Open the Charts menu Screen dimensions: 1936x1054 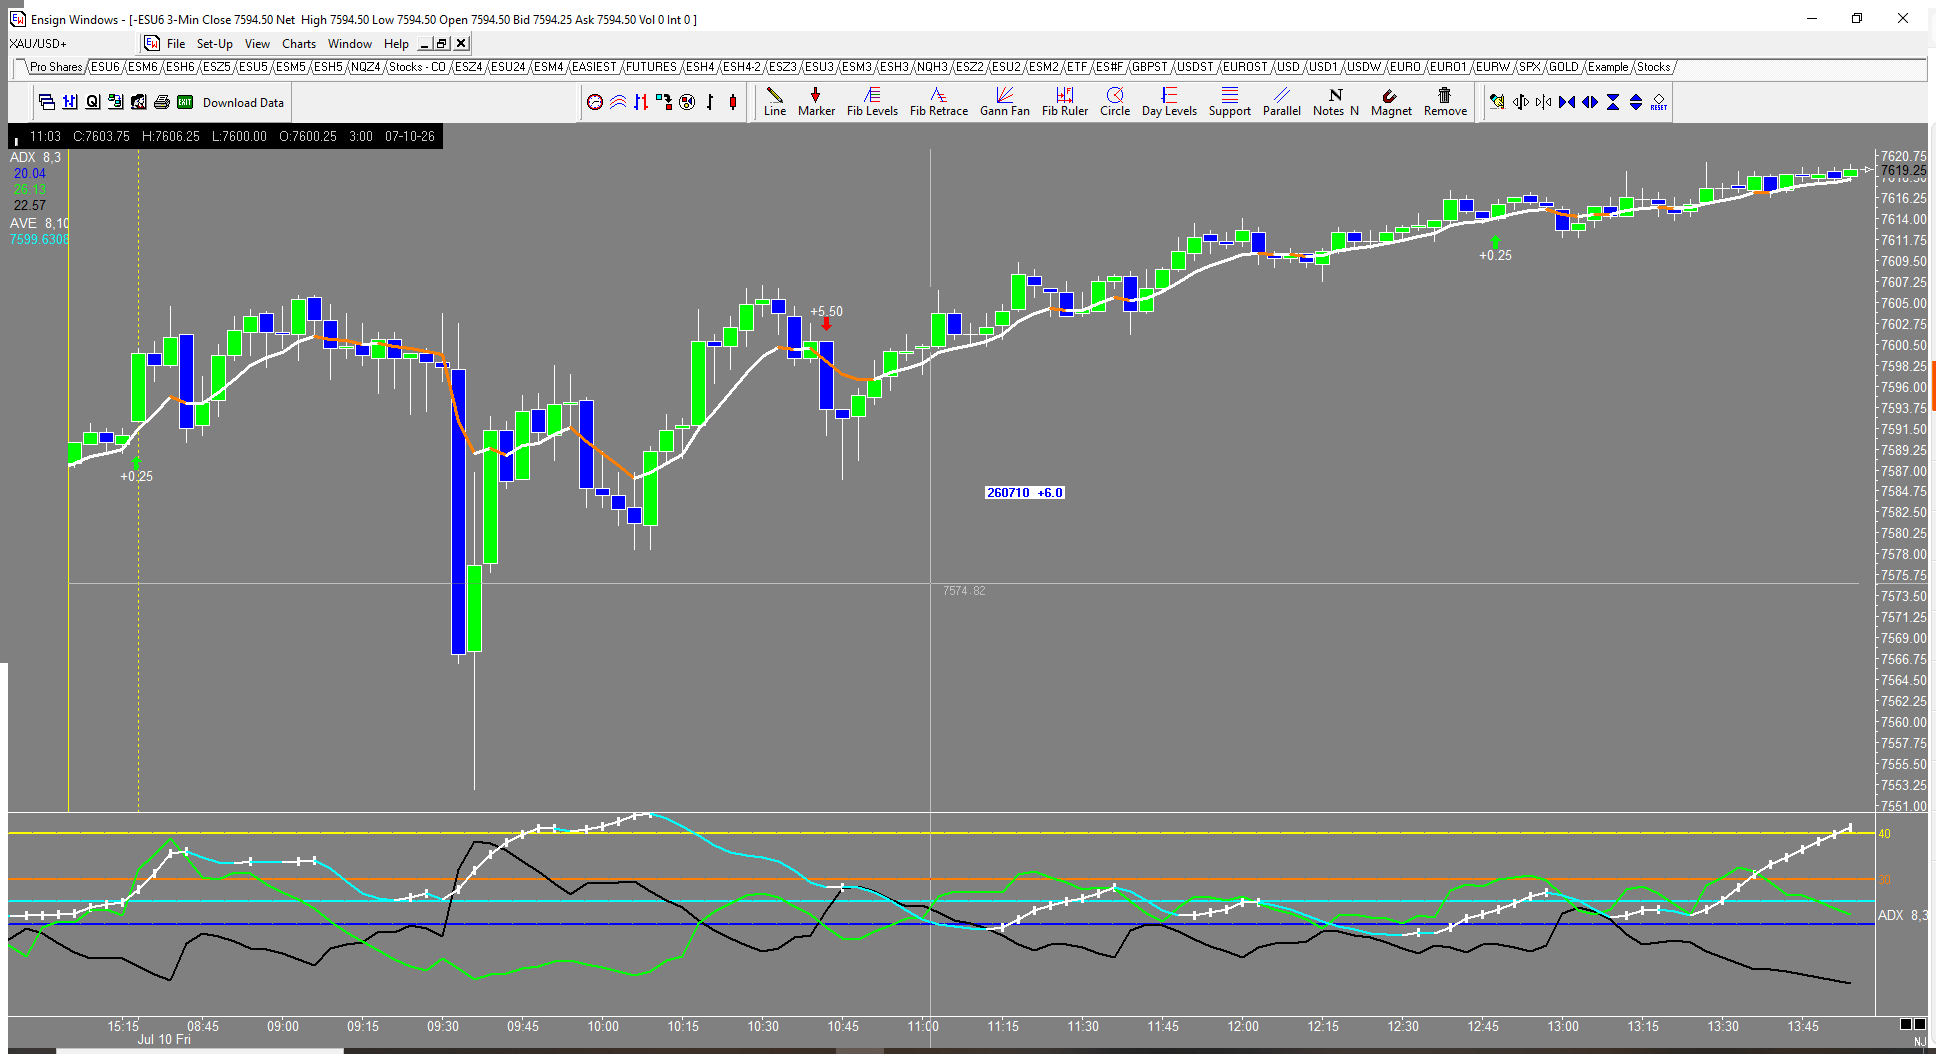tap(299, 44)
